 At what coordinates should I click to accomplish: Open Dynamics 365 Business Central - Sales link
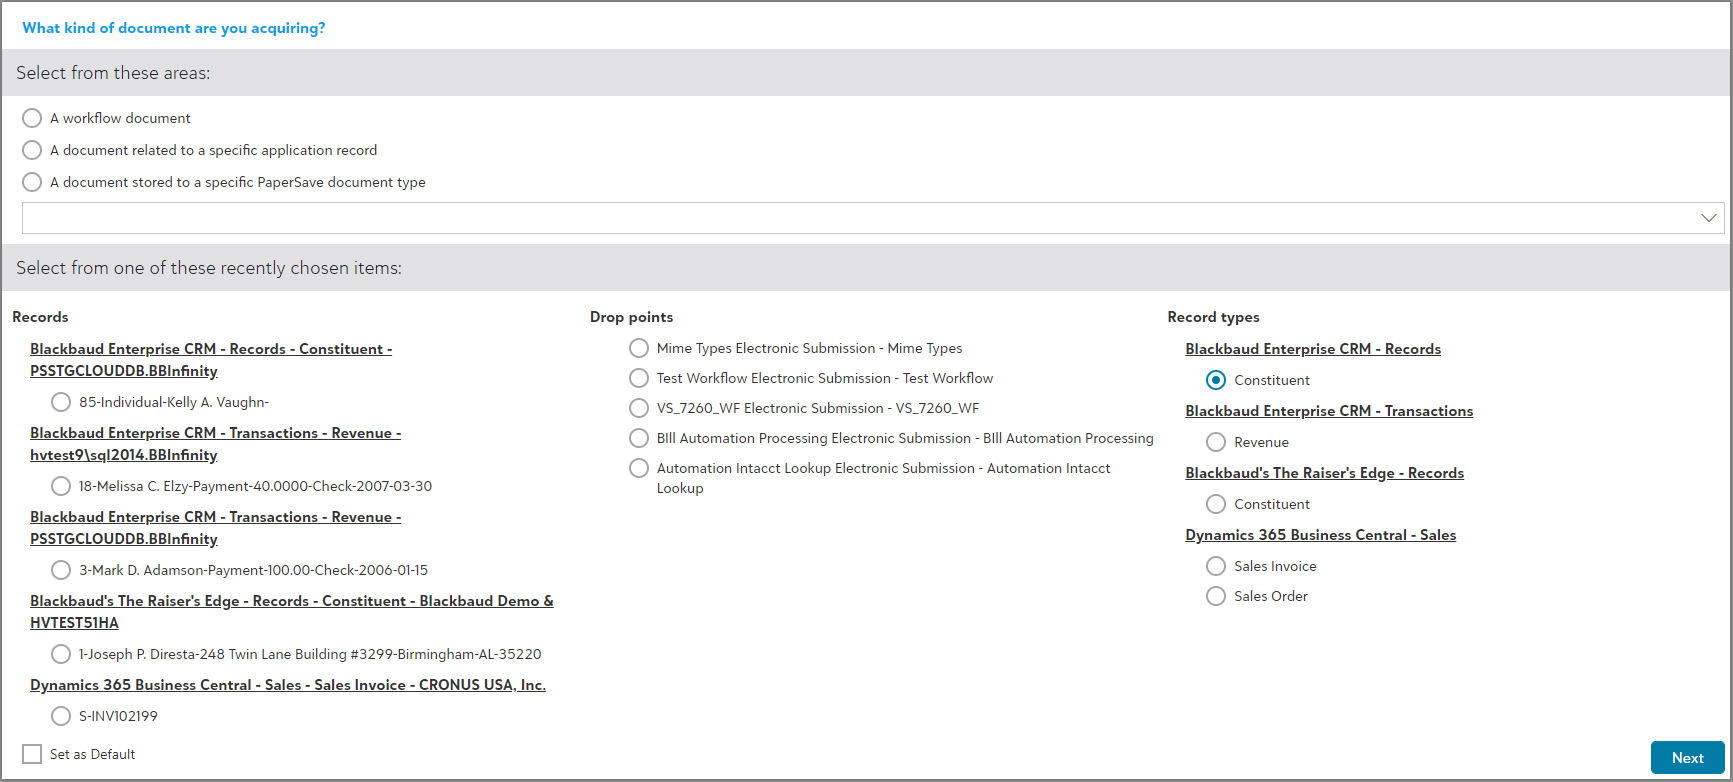click(x=1320, y=535)
